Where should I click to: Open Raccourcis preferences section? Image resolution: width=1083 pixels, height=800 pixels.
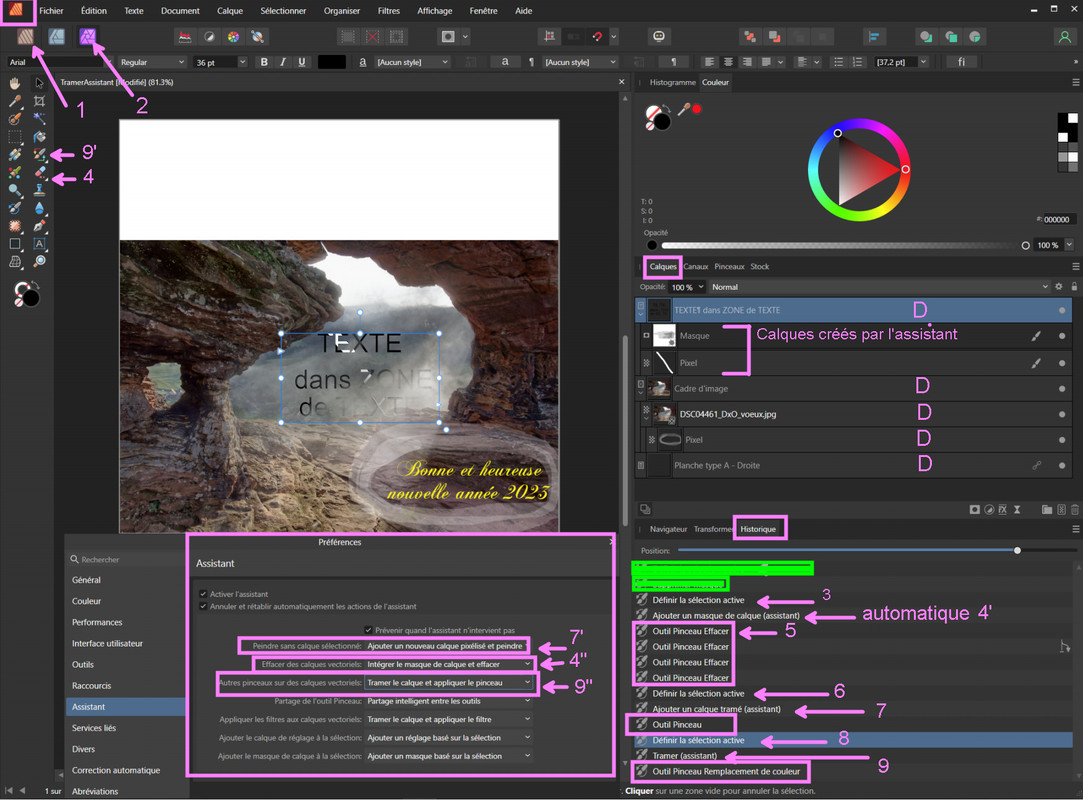[x=92, y=685]
